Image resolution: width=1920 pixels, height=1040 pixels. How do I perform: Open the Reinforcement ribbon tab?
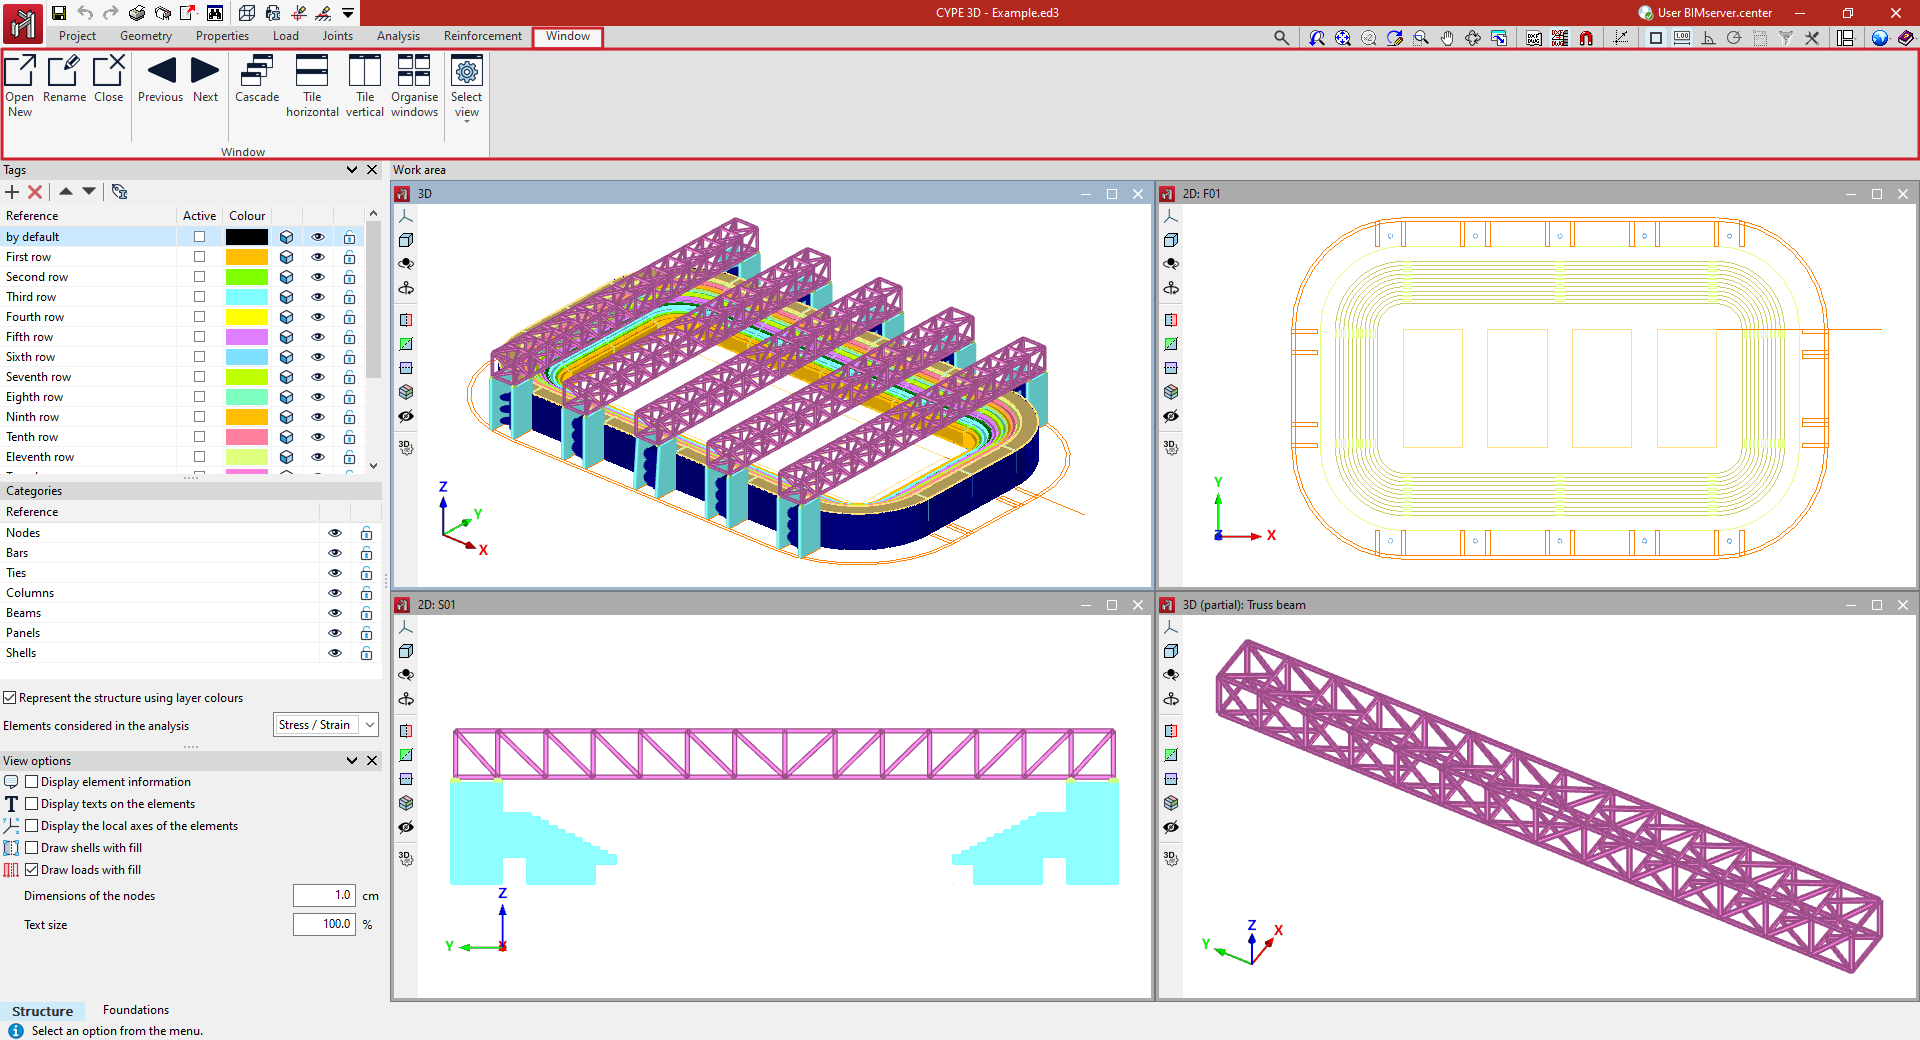[x=483, y=36]
